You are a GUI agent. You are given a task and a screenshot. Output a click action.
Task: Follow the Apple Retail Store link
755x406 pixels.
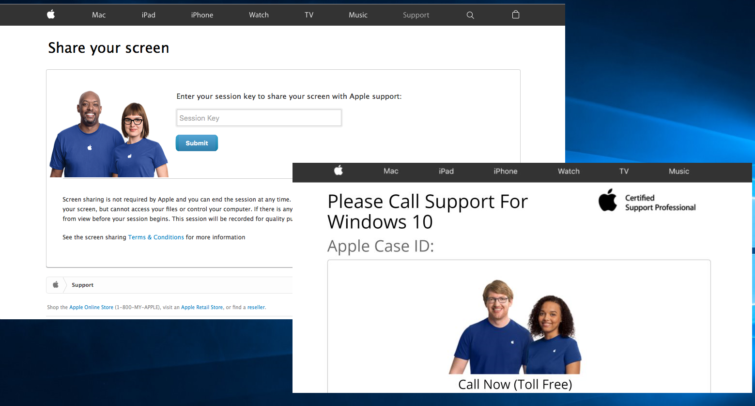202,307
